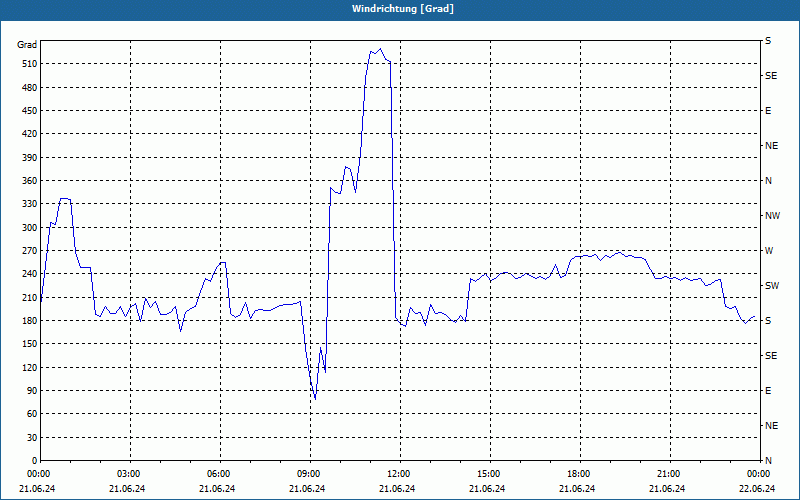Select the 120 y-axis value

(29, 367)
